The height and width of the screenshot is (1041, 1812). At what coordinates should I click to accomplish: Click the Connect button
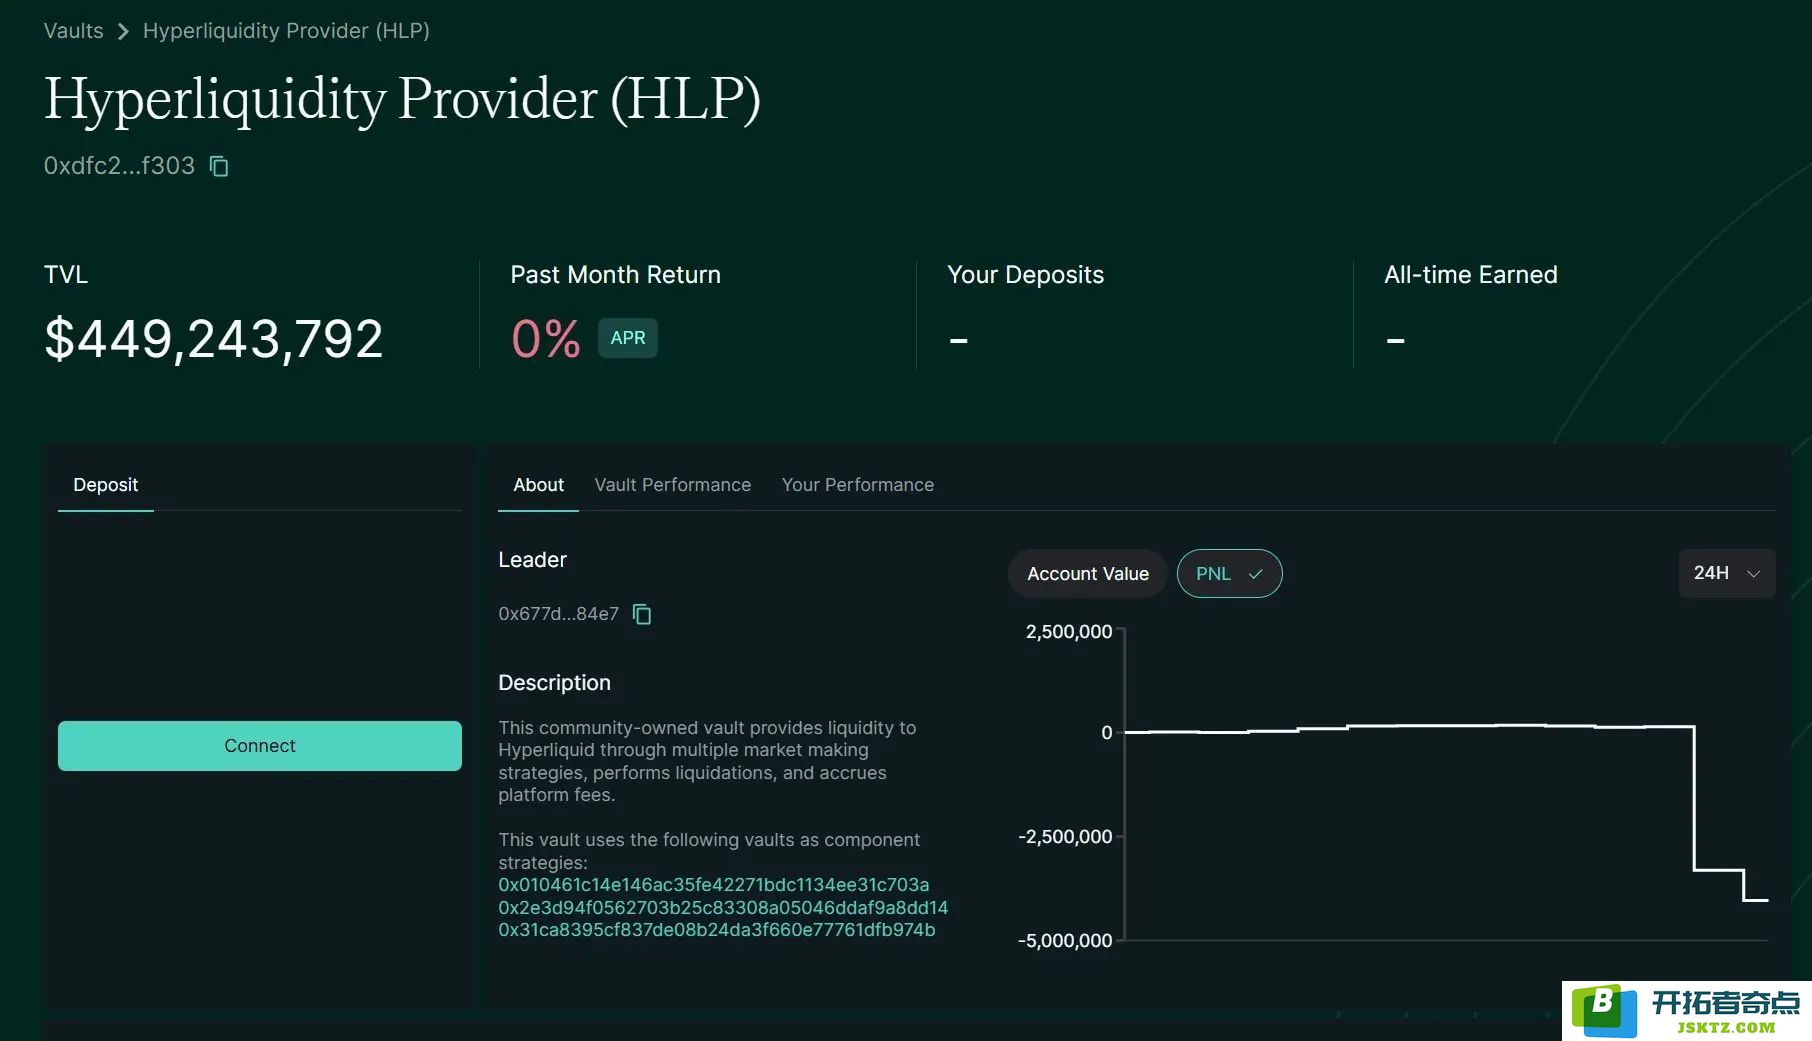pos(260,746)
